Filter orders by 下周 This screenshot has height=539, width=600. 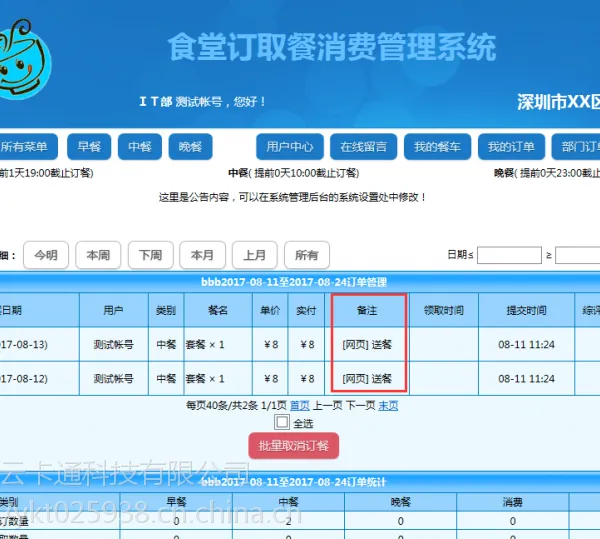click(151, 255)
